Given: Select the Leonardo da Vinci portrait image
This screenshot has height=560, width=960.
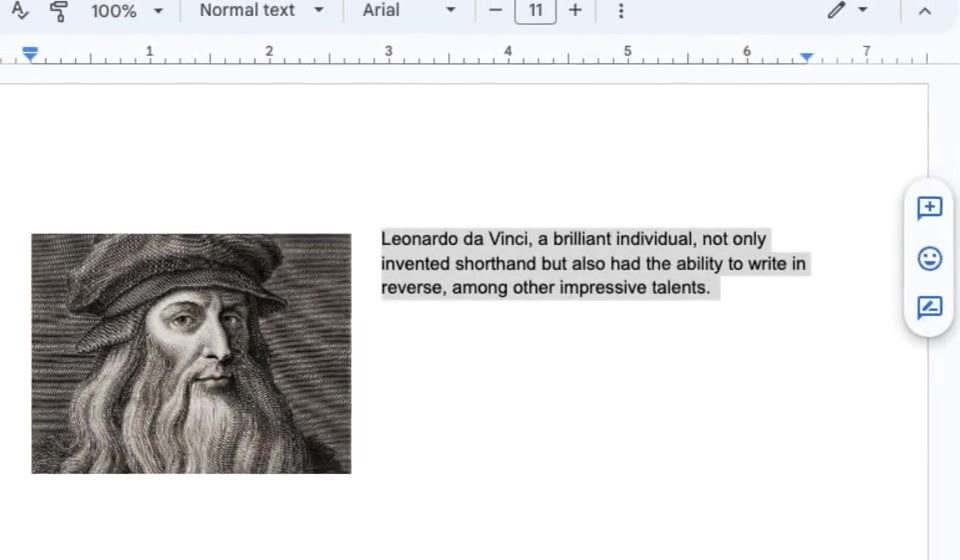Looking at the screenshot, I should point(191,353).
